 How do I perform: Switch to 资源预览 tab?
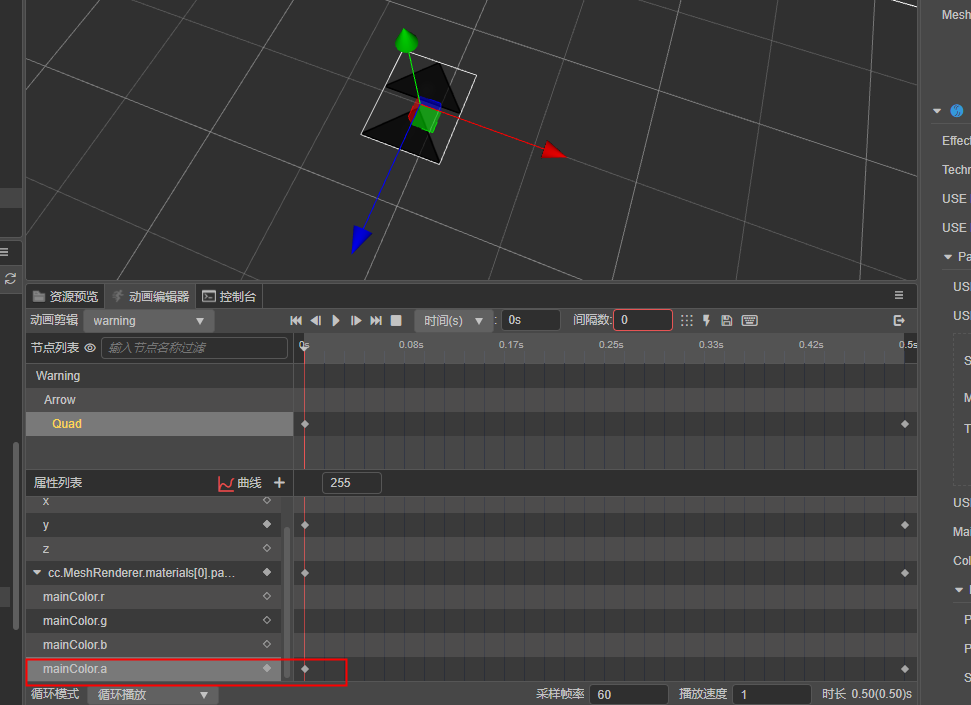[65, 297]
